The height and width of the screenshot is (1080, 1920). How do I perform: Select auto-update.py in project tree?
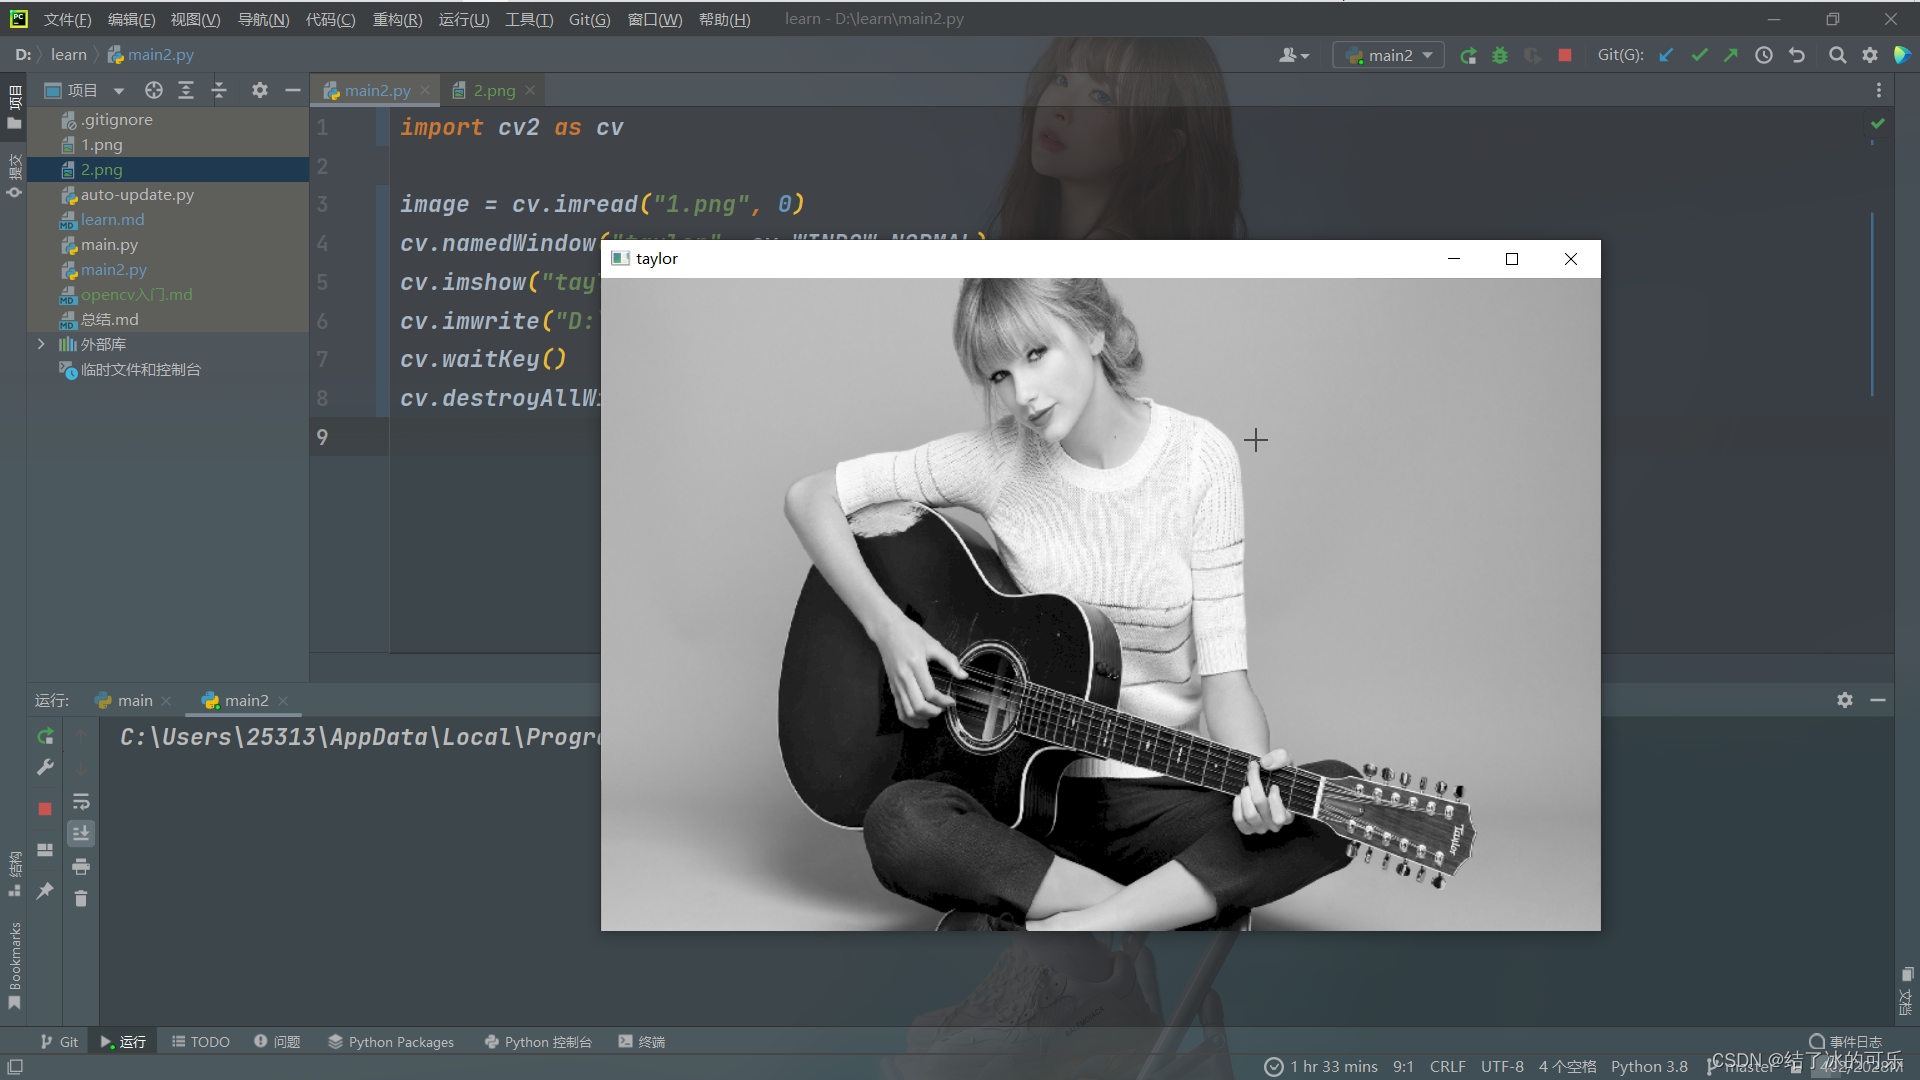click(137, 195)
